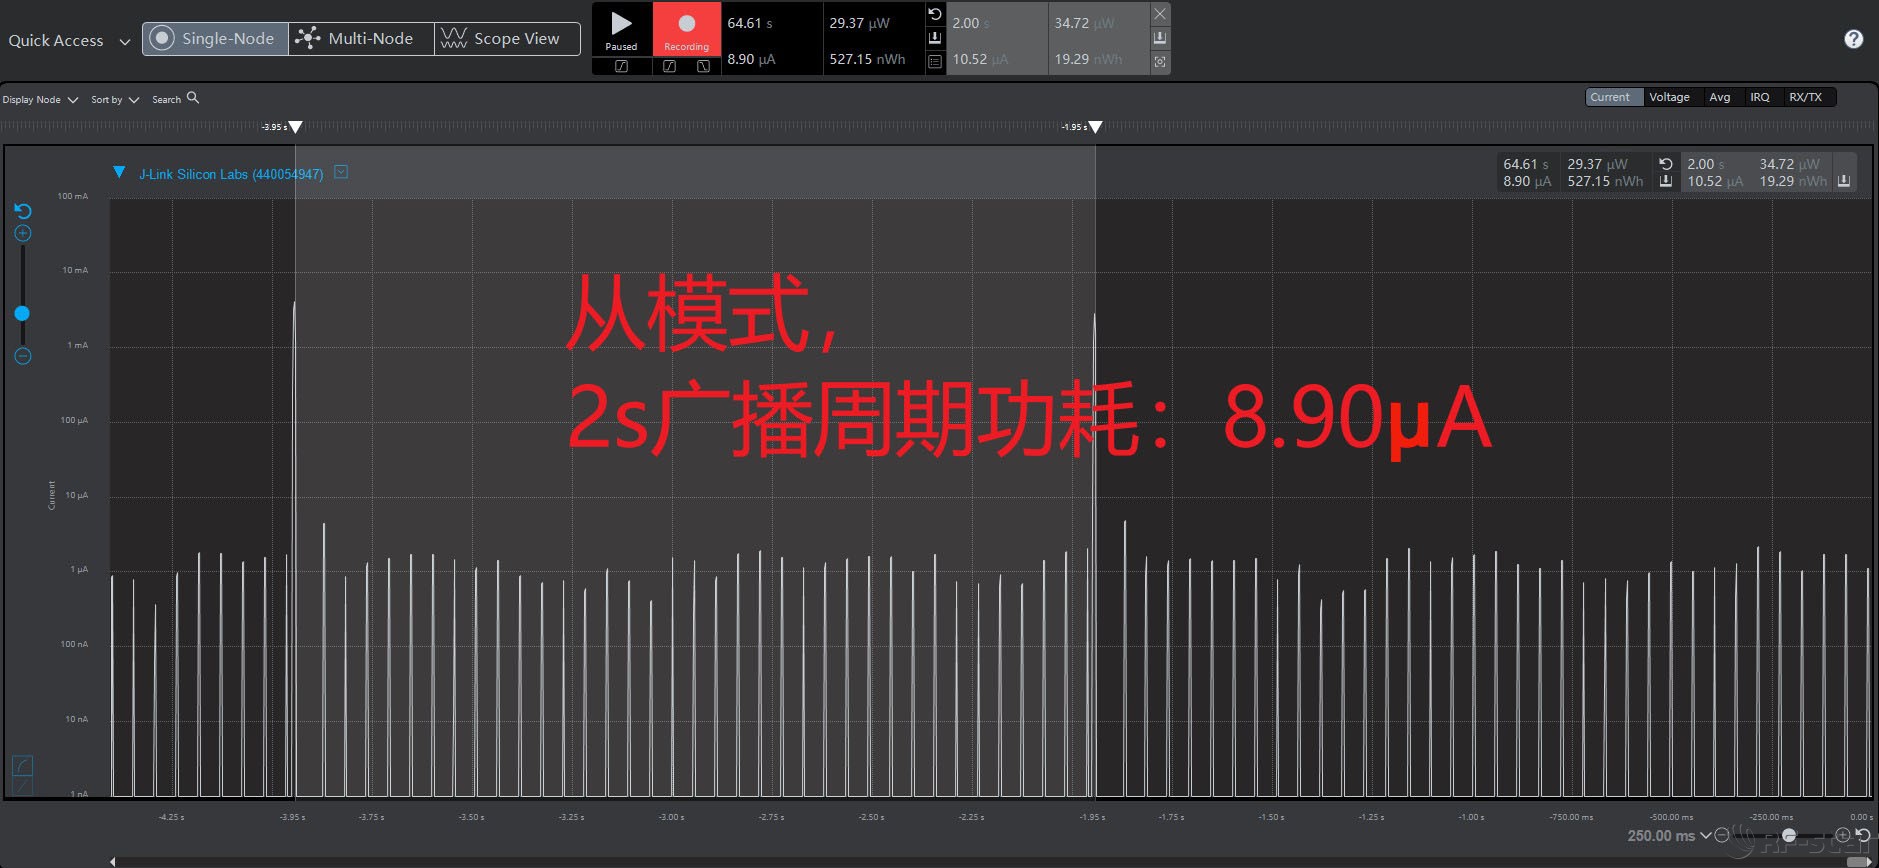
Task: Click the red Recording button
Action: click(686, 29)
